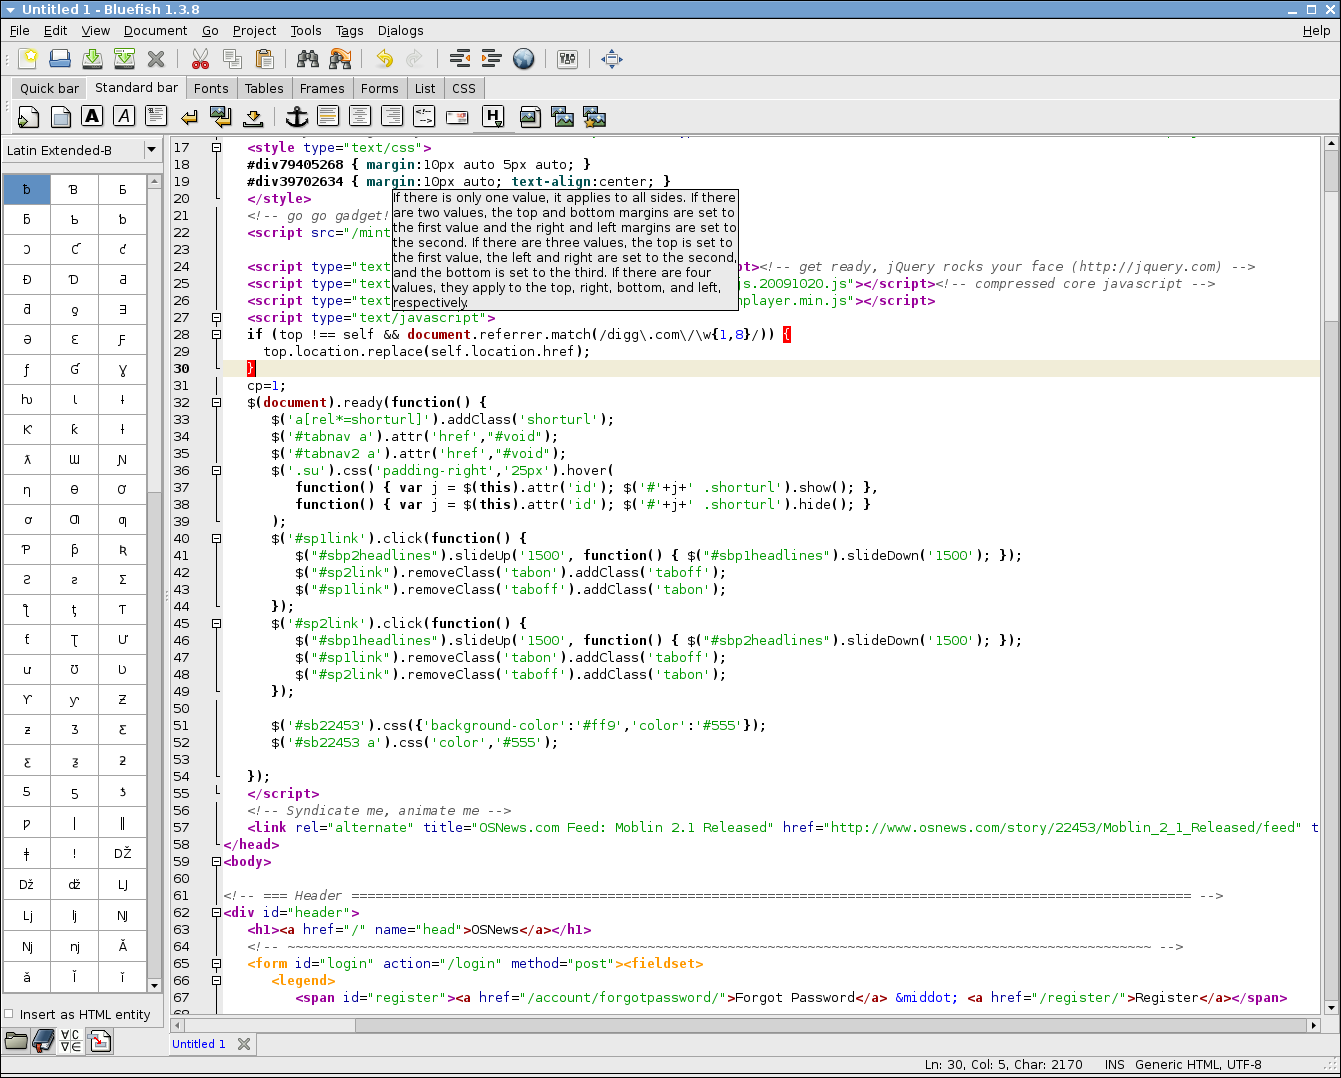1341x1078 pixels.
Task: Click the Fullscreen toolbar icon
Action: [x=612, y=59]
